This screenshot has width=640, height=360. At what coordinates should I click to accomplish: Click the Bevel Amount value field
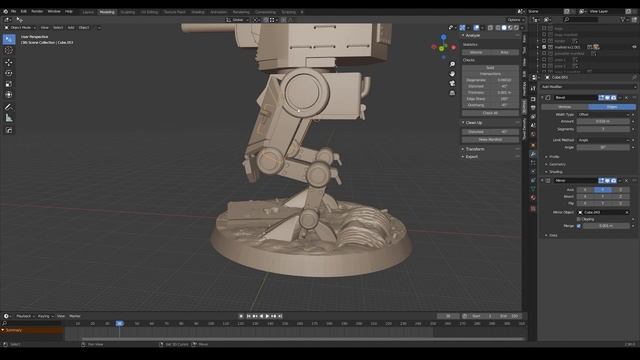pyautogui.click(x=603, y=121)
